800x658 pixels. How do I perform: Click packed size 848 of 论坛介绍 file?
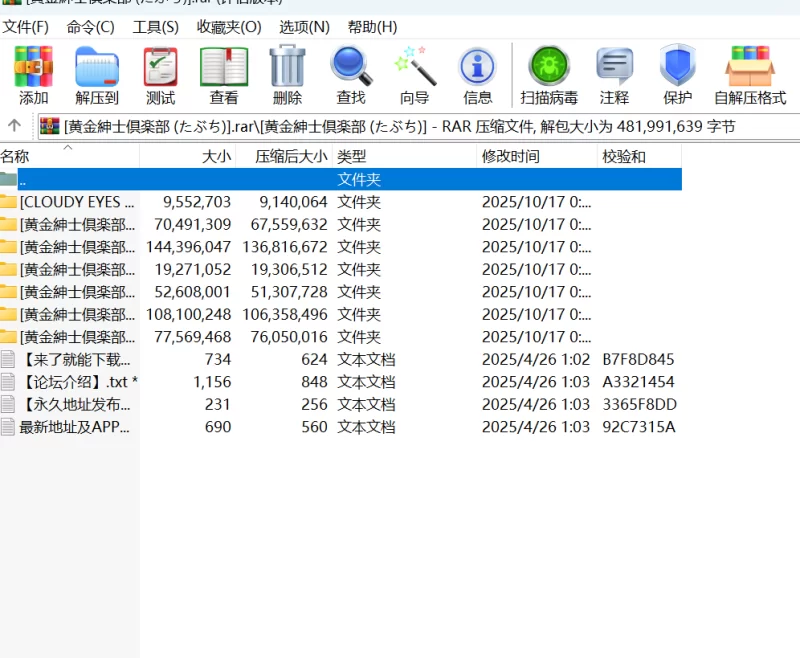(314, 382)
